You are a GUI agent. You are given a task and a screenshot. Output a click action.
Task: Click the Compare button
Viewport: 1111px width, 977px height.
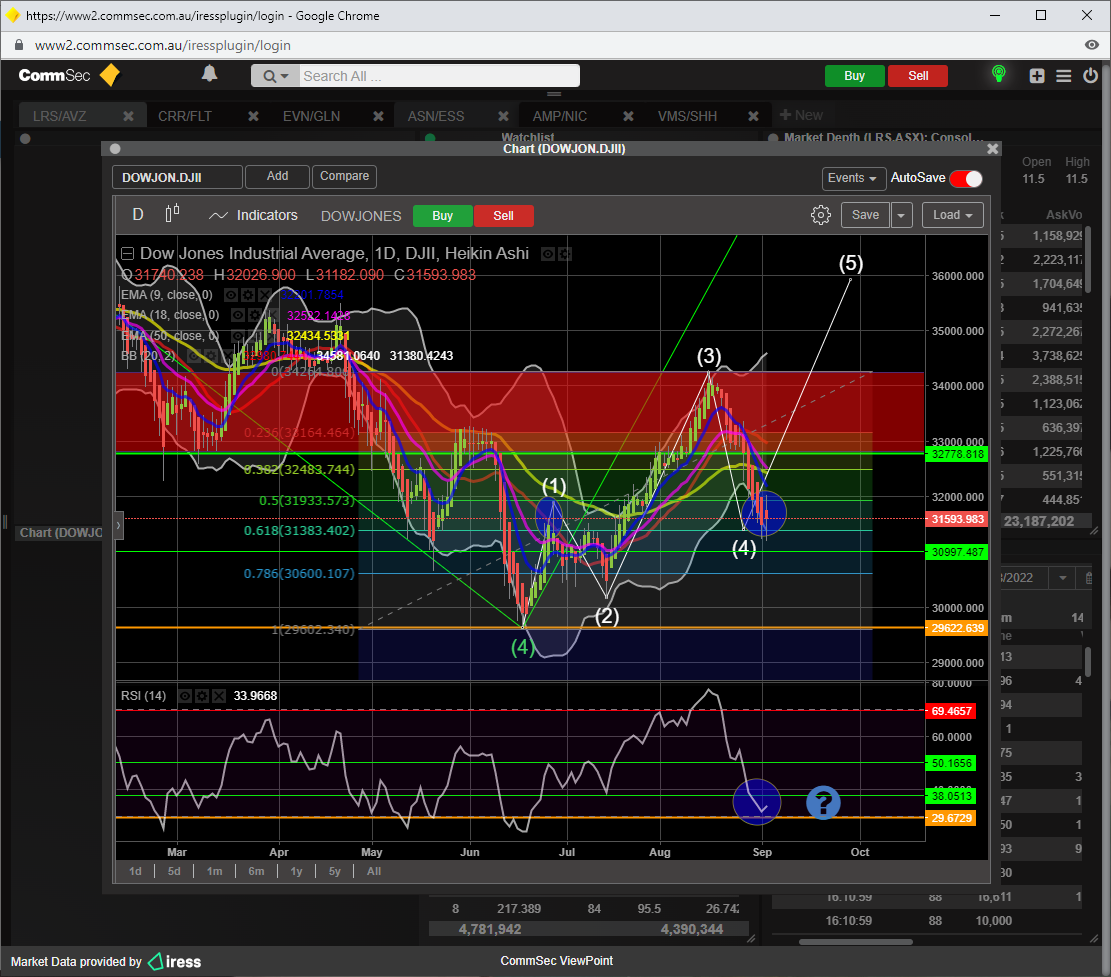344,176
